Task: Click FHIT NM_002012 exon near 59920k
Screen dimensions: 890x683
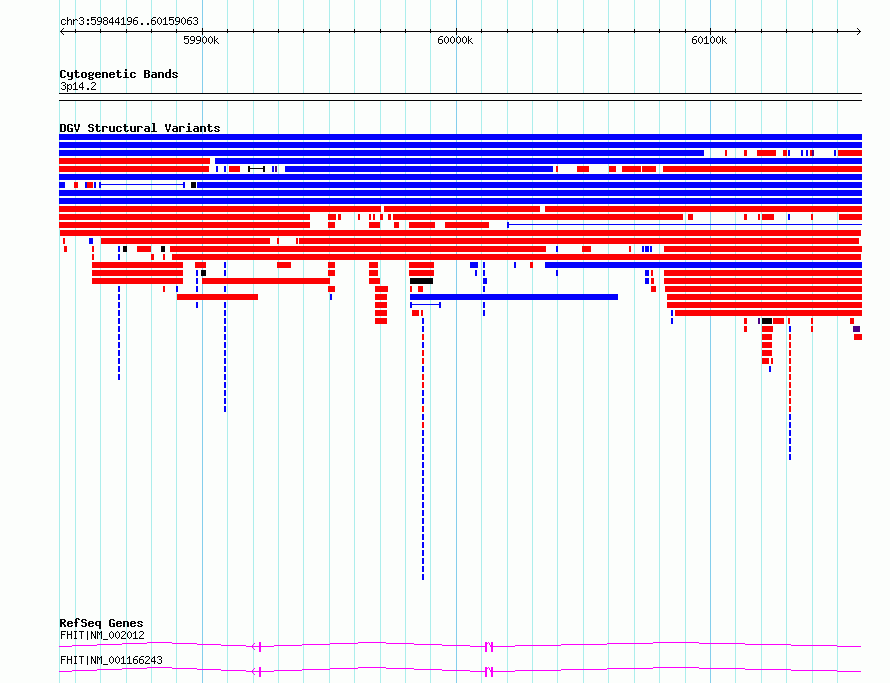Action: pyautogui.click(x=259, y=646)
